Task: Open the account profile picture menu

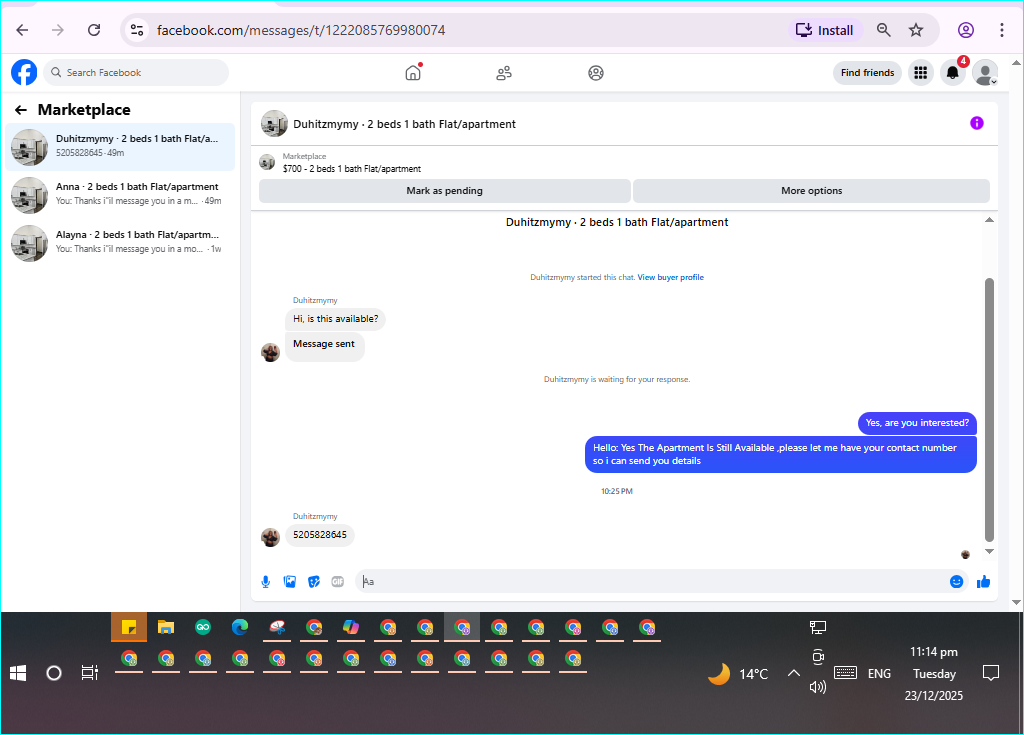Action: coord(985,73)
